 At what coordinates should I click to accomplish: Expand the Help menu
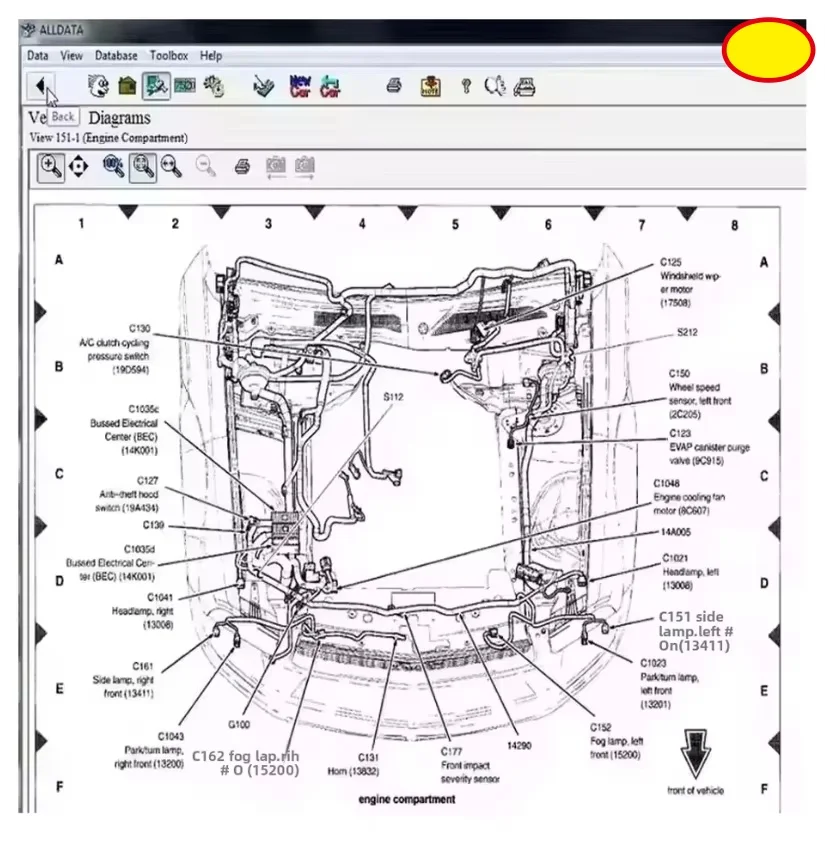coord(211,56)
